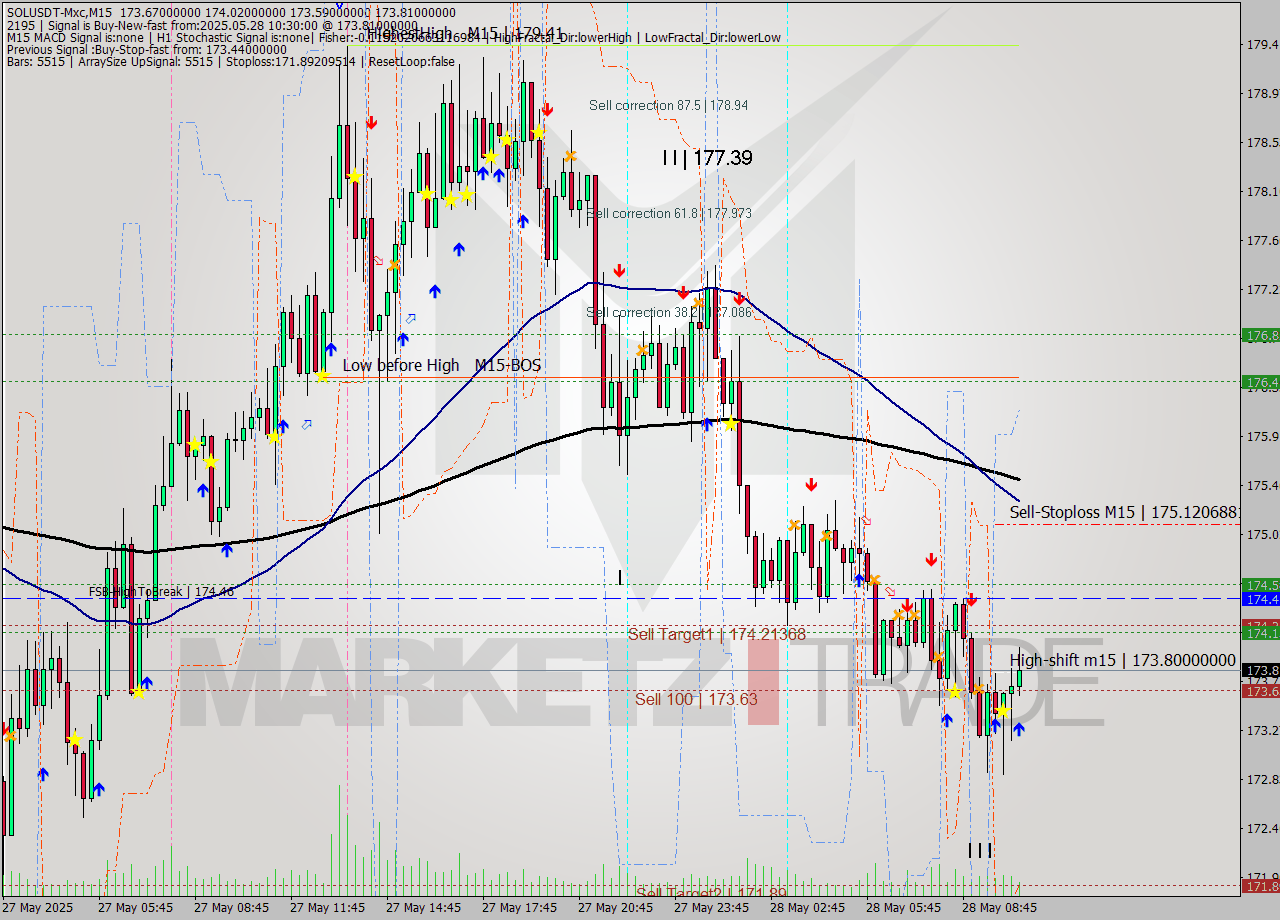Click the yellow star beside Low before High
Image resolution: width=1280 pixels, height=920 pixels.
(x=322, y=376)
